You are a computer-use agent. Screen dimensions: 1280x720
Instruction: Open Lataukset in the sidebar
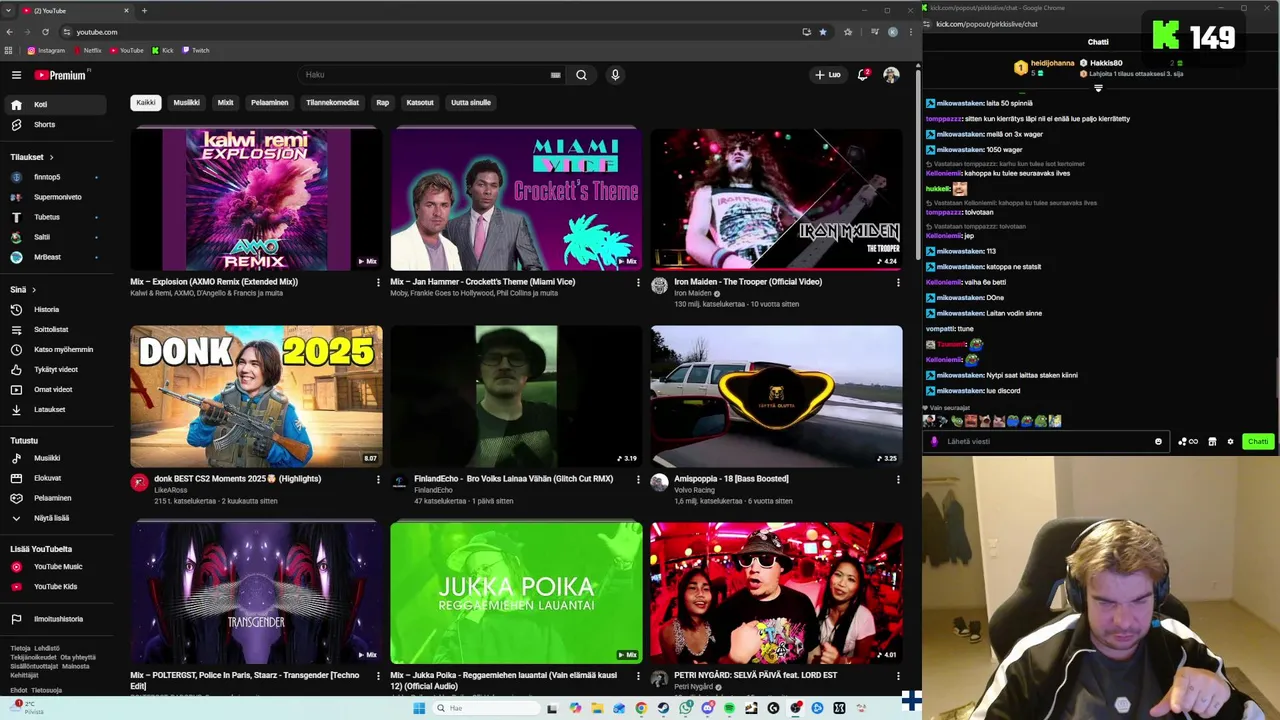tap(56, 410)
